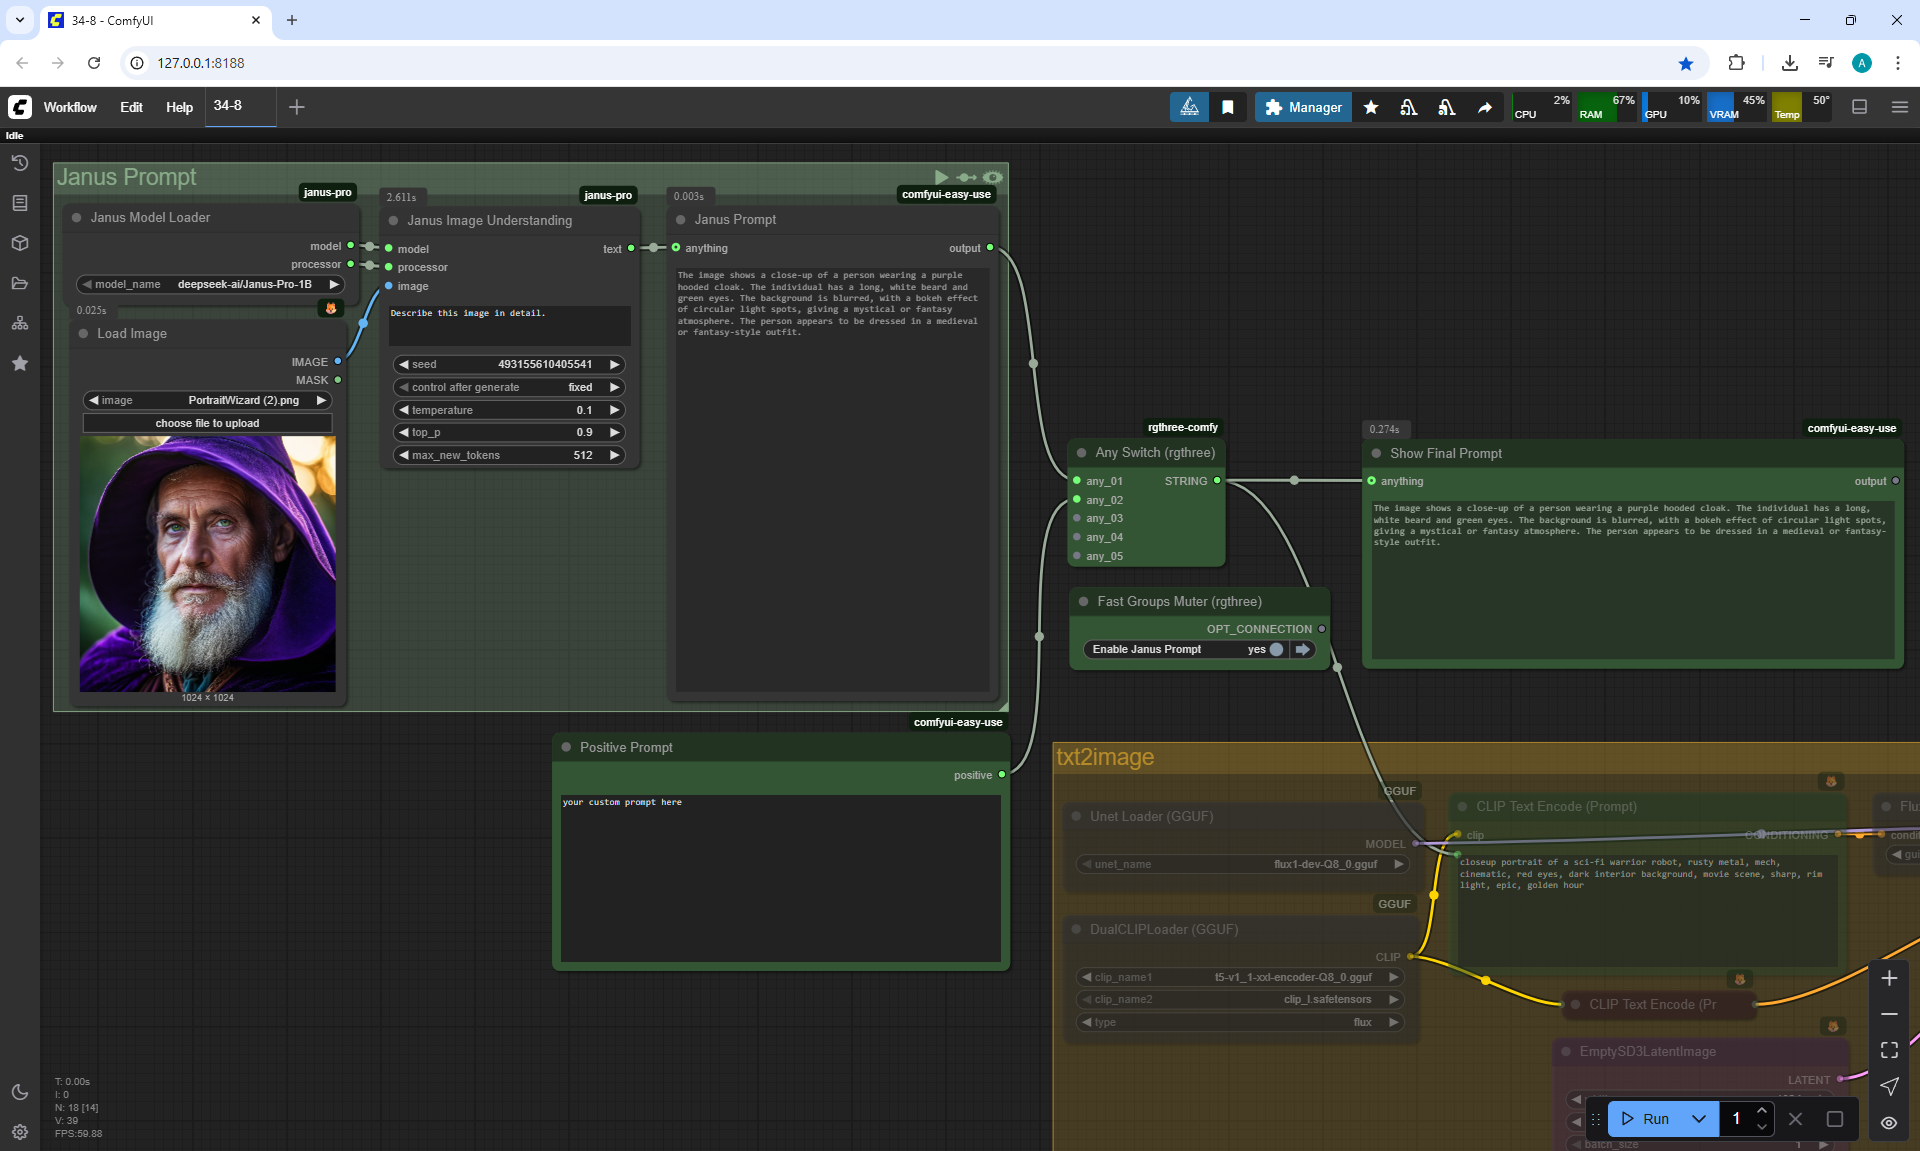Screen dimensions: 1920x1151
Task: Open the Workflow menu
Action: 70,107
